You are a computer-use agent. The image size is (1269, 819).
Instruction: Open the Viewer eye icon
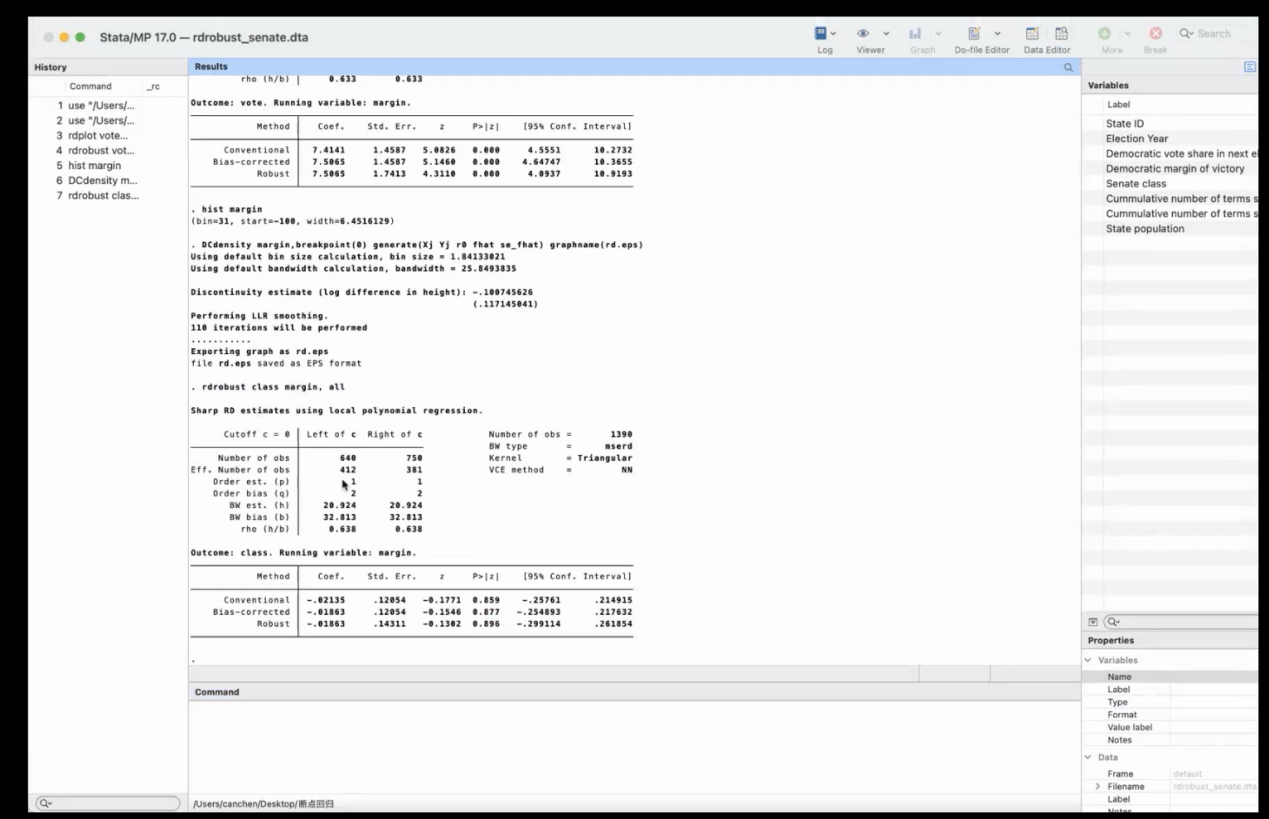[863, 33]
